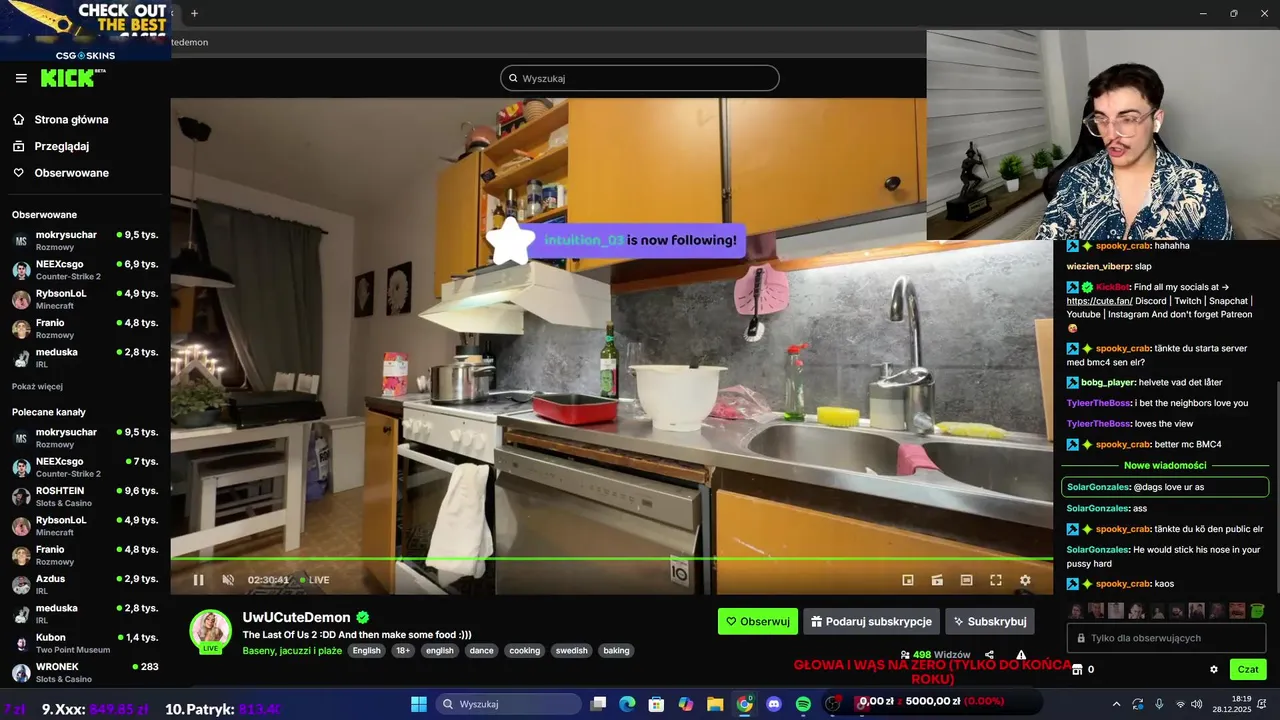Open the shop points icon below chat
Image resolution: width=1280 pixels, height=720 pixels.
point(1075,669)
